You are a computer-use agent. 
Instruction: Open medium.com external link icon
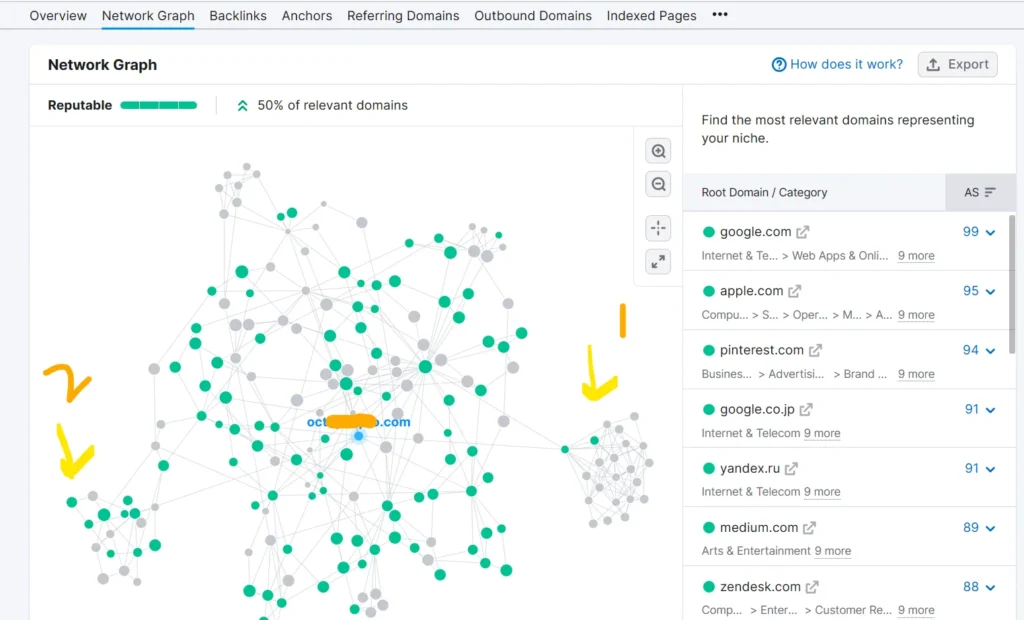(810, 528)
